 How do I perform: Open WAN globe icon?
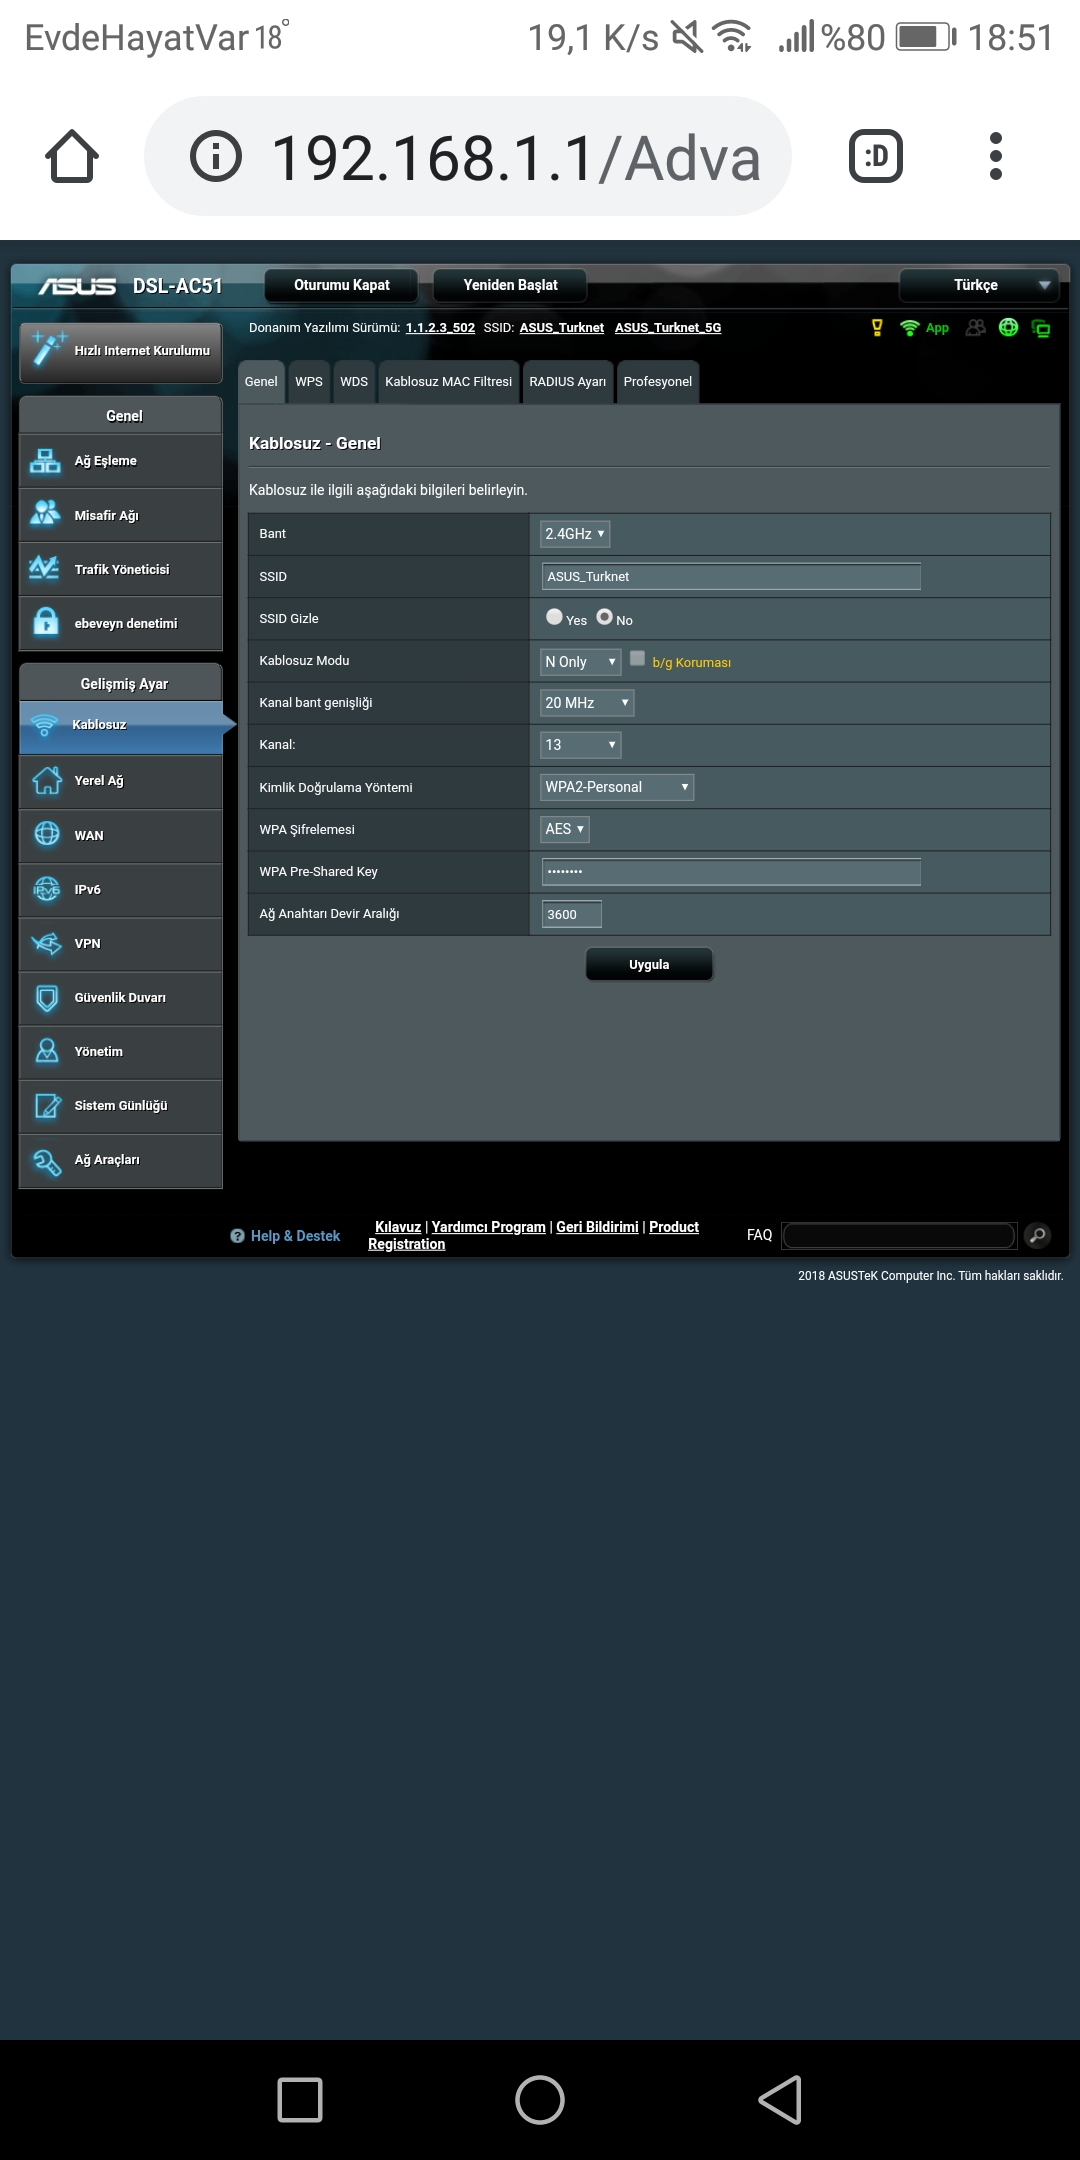[47, 834]
